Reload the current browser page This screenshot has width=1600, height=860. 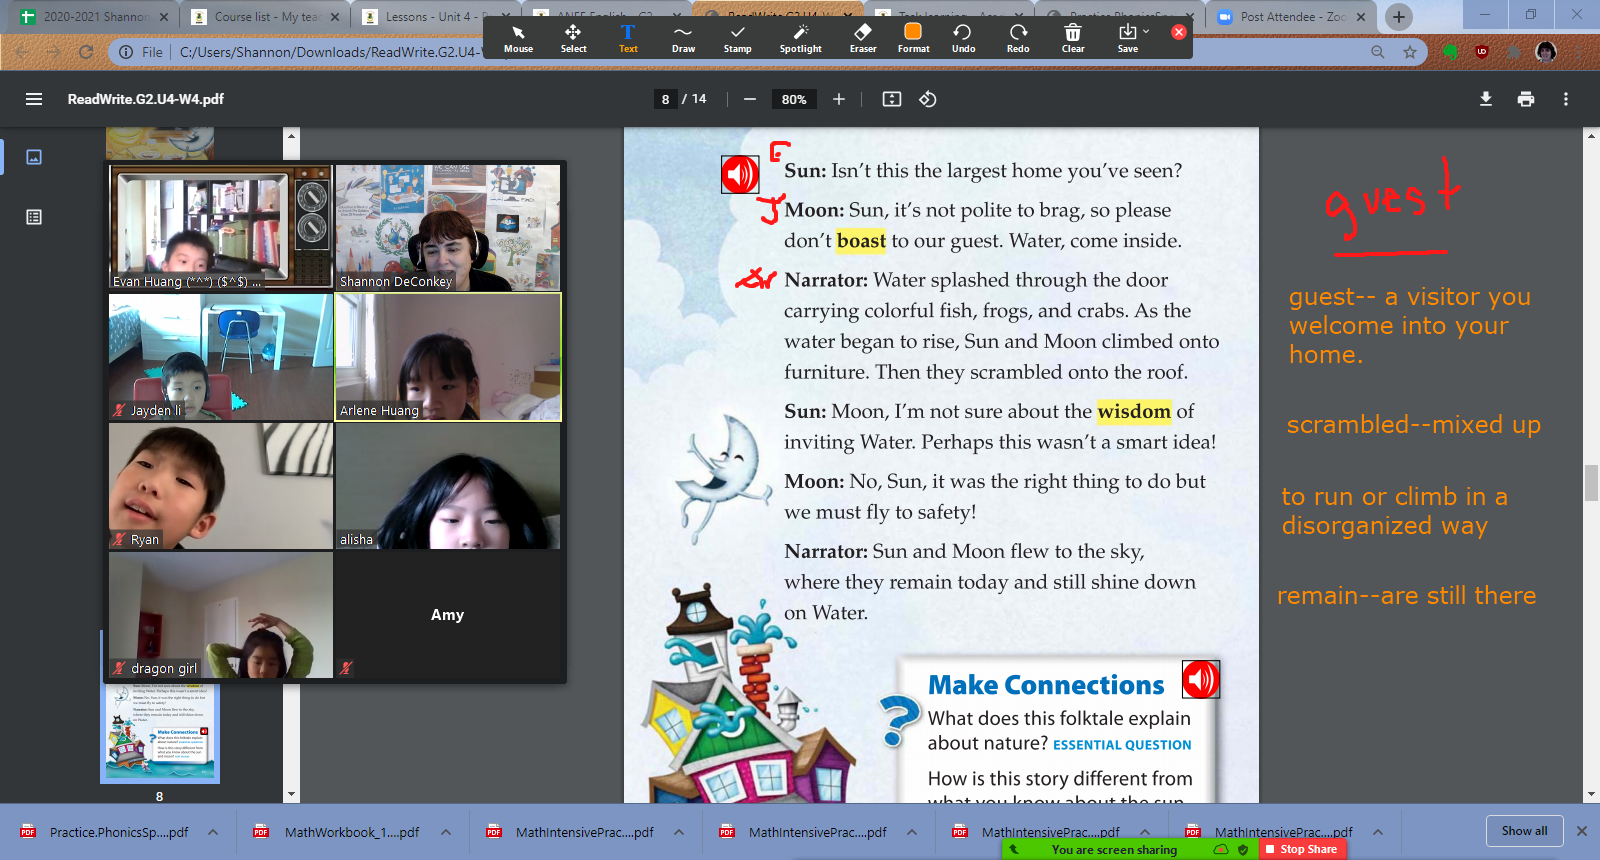point(86,52)
